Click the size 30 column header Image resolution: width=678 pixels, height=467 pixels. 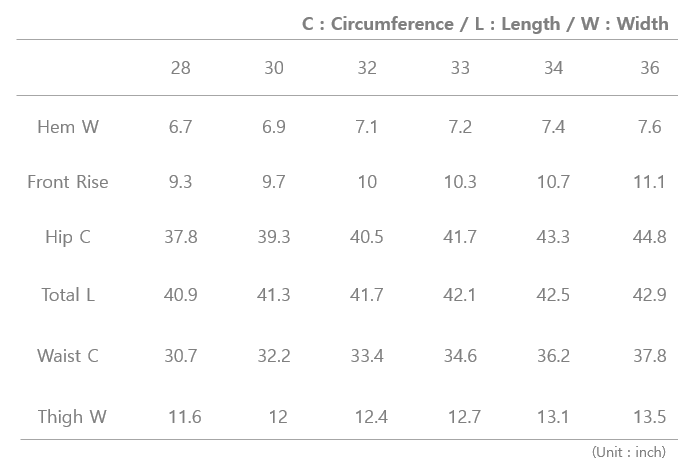tap(274, 68)
